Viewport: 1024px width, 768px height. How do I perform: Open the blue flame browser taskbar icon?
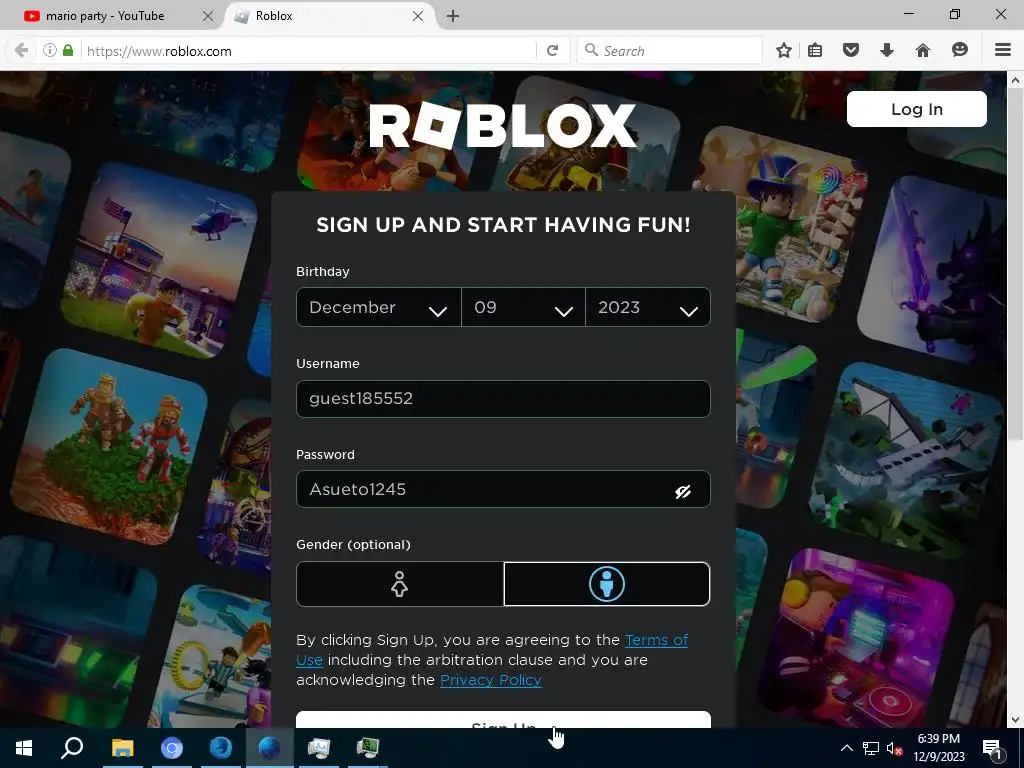tap(220, 748)
